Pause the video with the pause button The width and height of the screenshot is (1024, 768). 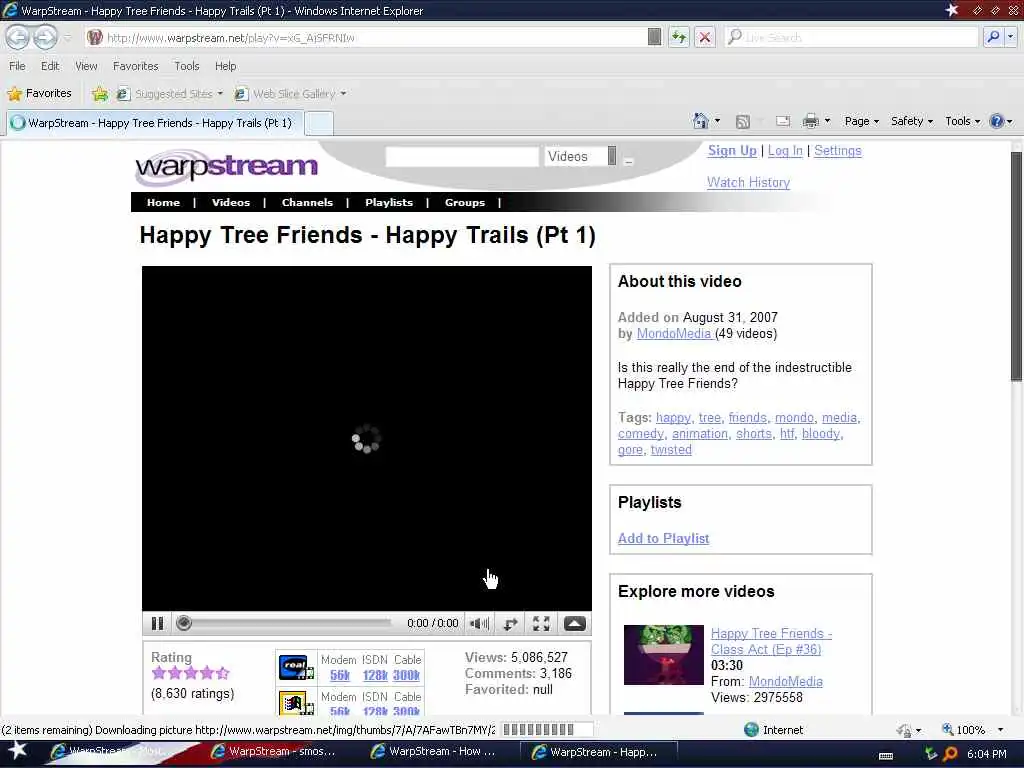157,624
